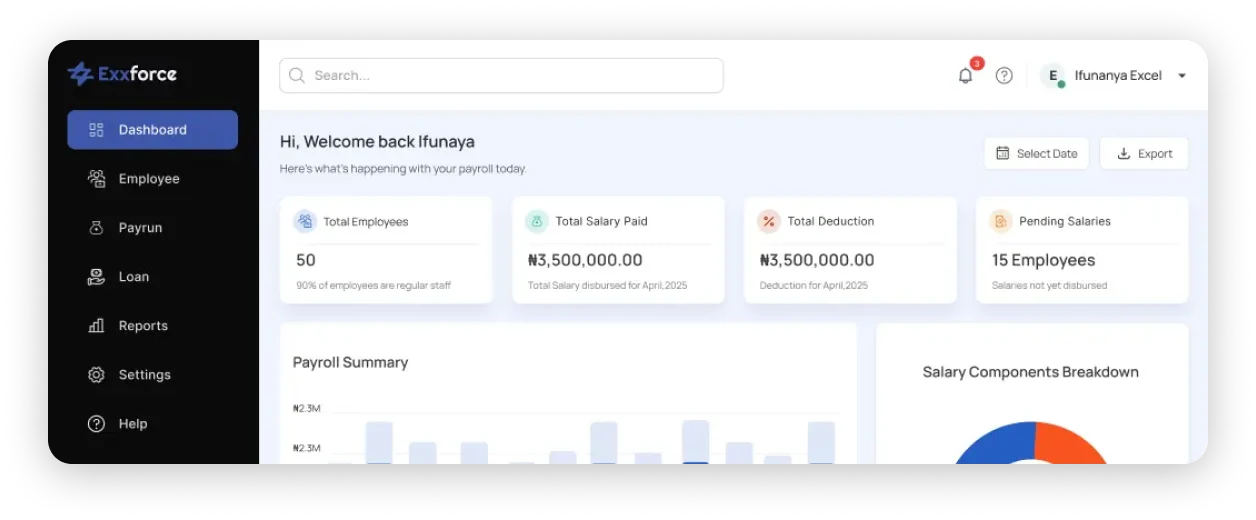Open the Select Date picker

1037,153
